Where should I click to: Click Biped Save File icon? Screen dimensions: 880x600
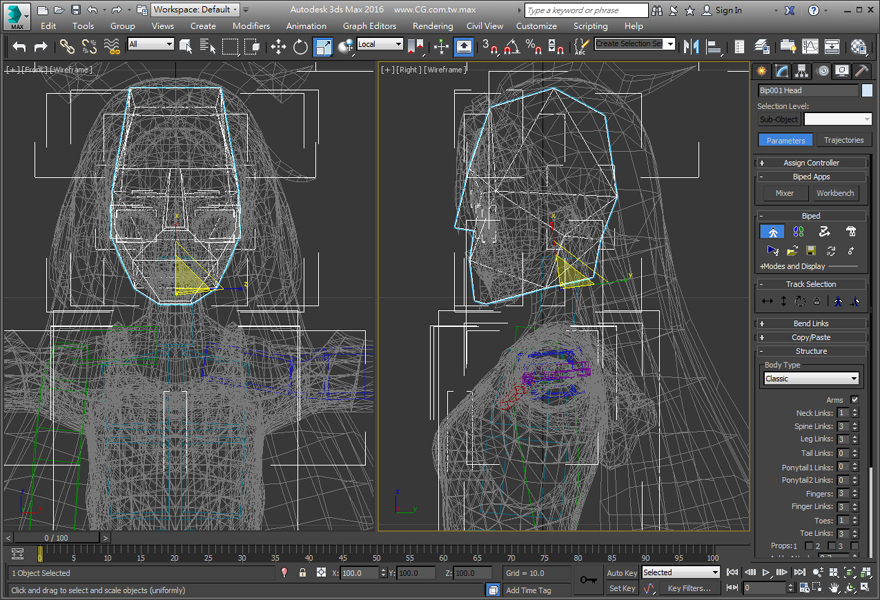tap(811, 250)
